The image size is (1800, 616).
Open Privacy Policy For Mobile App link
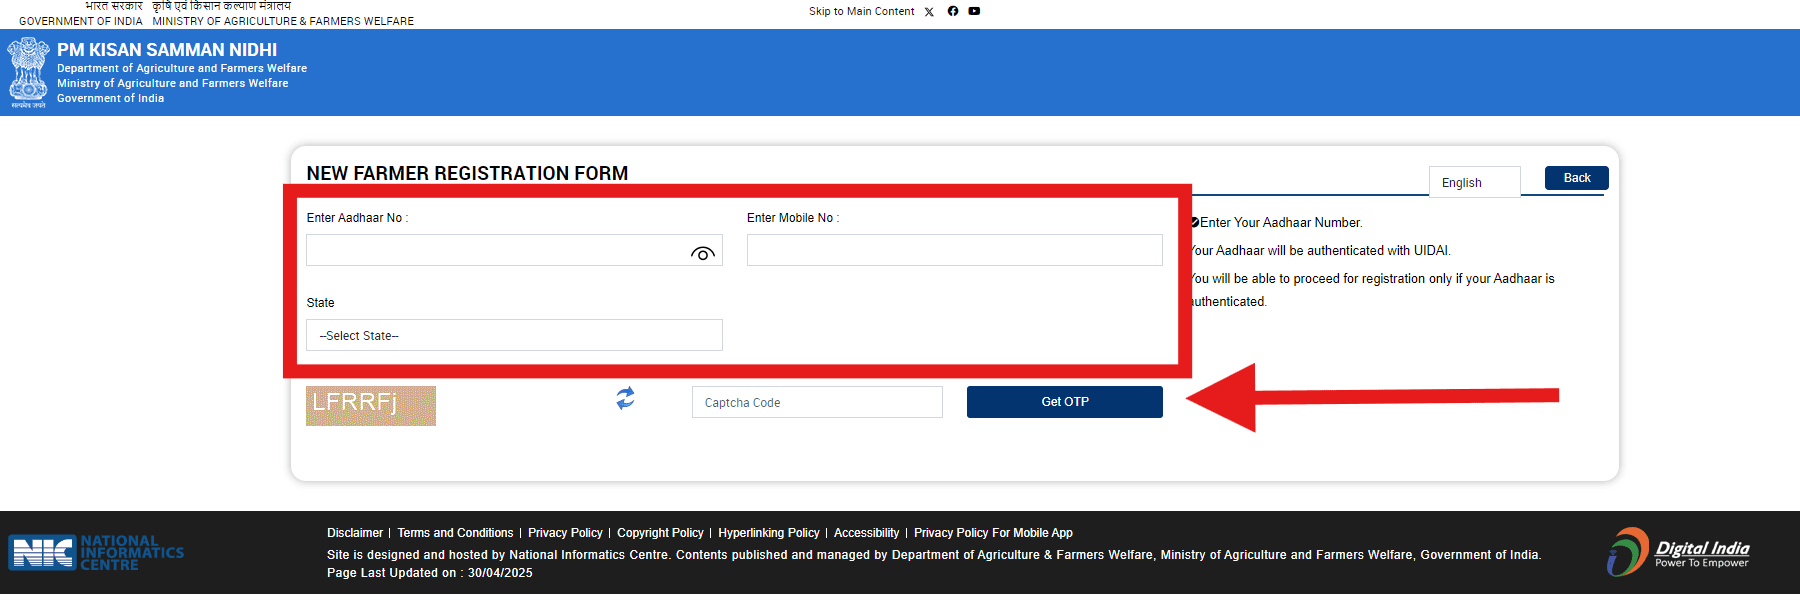click(x=993, y=533)
